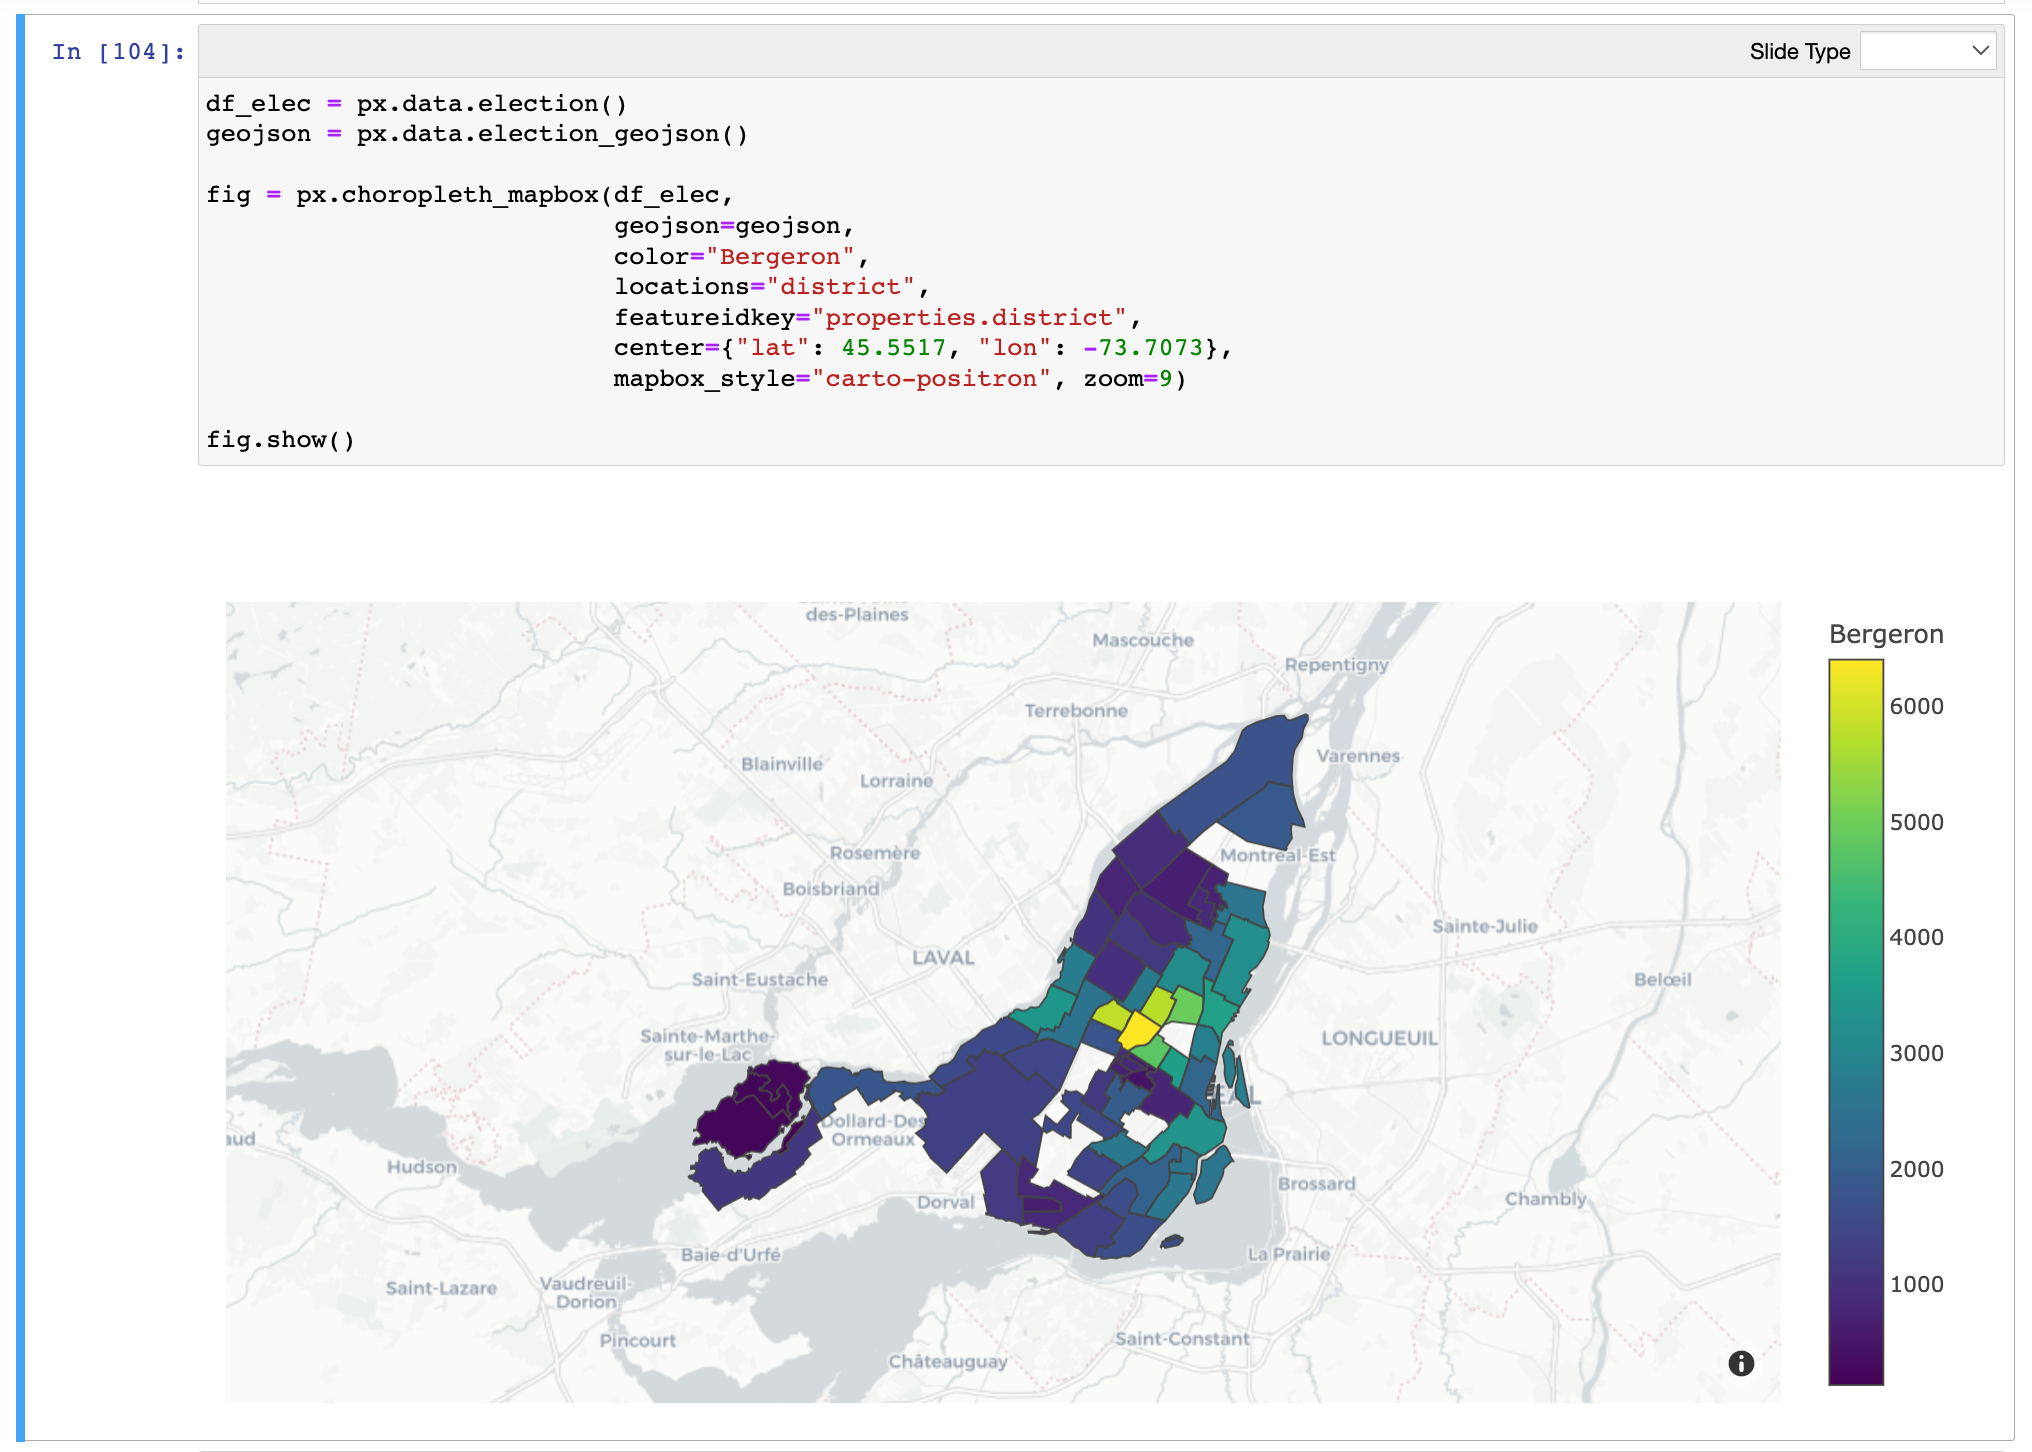The image size is (2032, 1452).
Task: Click the Terrebonne label on the map
Action: 1076,711
